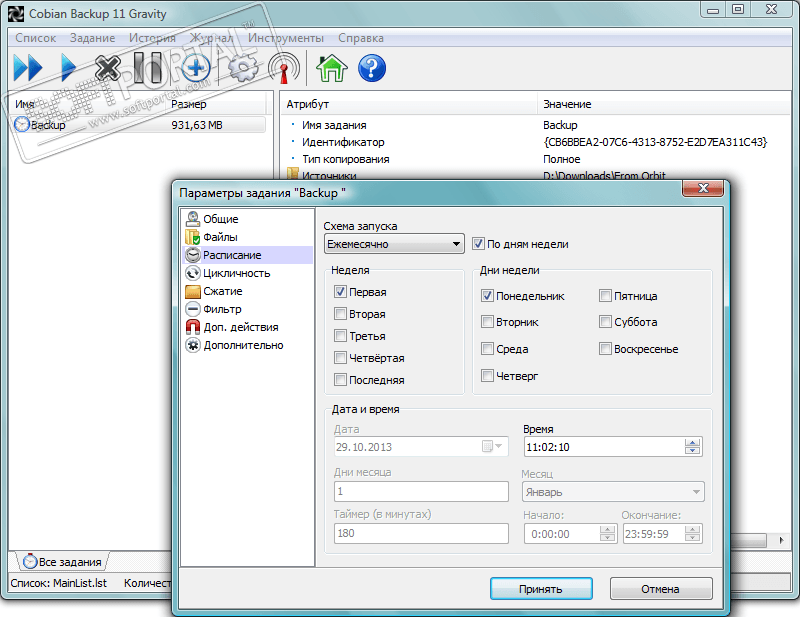Open the Задание menu
This screenshot has height=617, width=800.
92,38
